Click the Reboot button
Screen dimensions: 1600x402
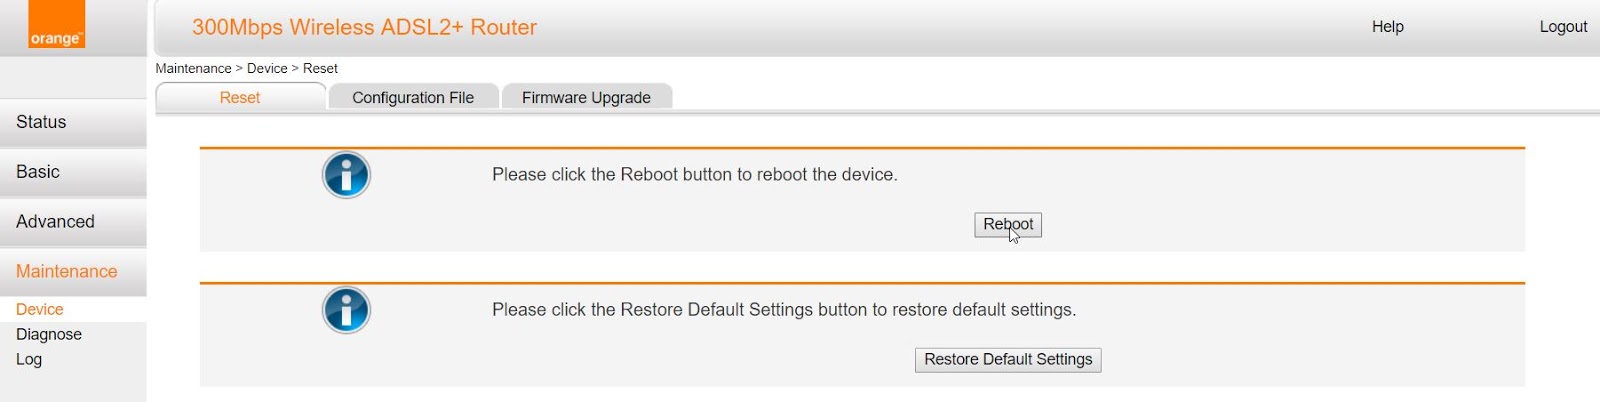click(x=1008, y=225)
